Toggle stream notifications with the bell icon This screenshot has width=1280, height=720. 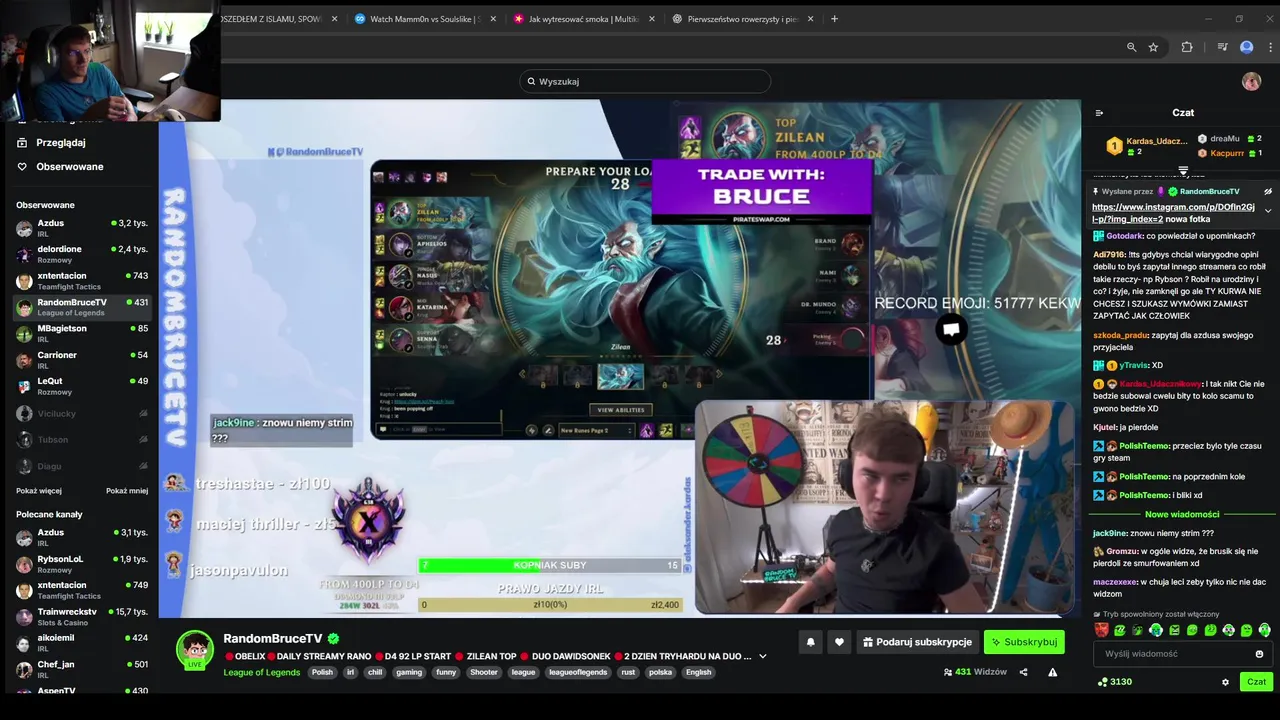[811, 642]
